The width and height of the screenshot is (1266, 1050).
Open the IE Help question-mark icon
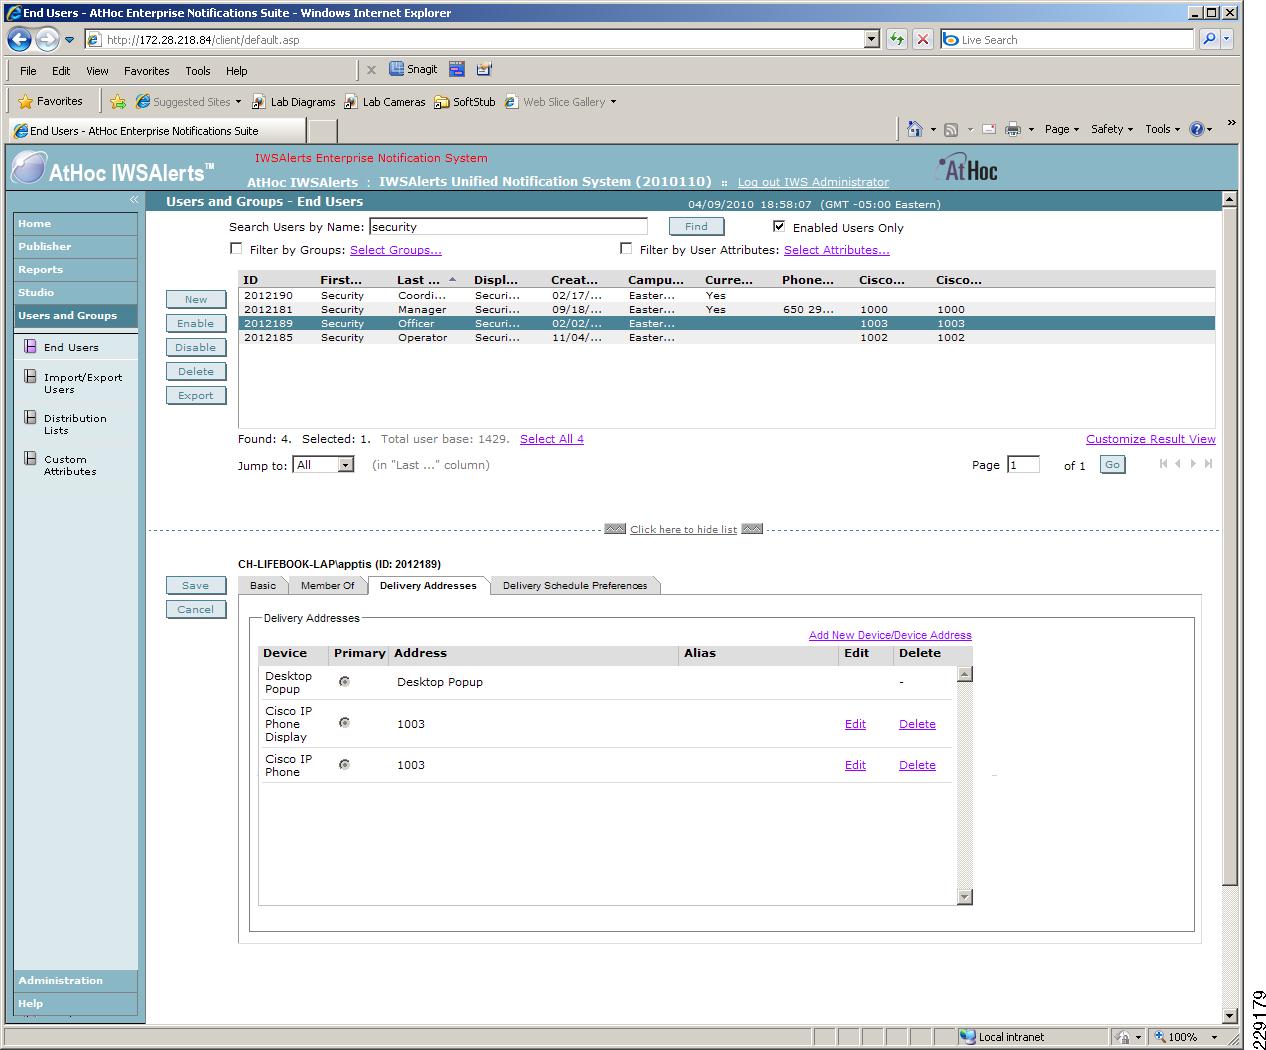tap(1197, 129)
